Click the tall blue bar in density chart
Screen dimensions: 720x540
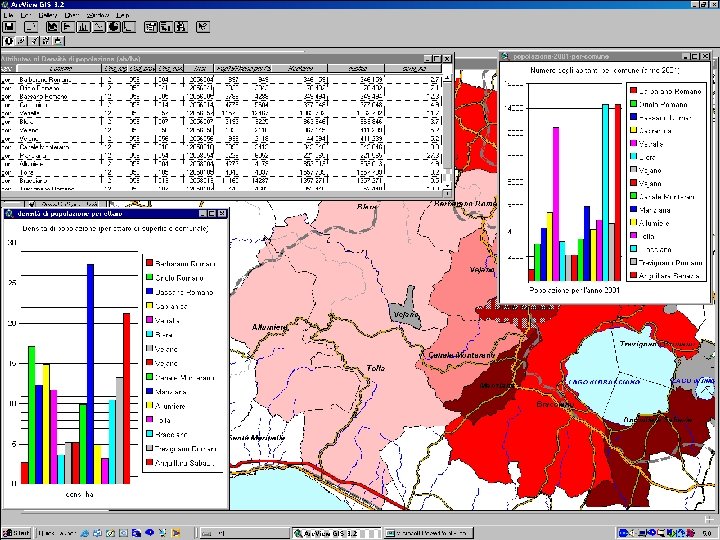[x=90, y=374]
